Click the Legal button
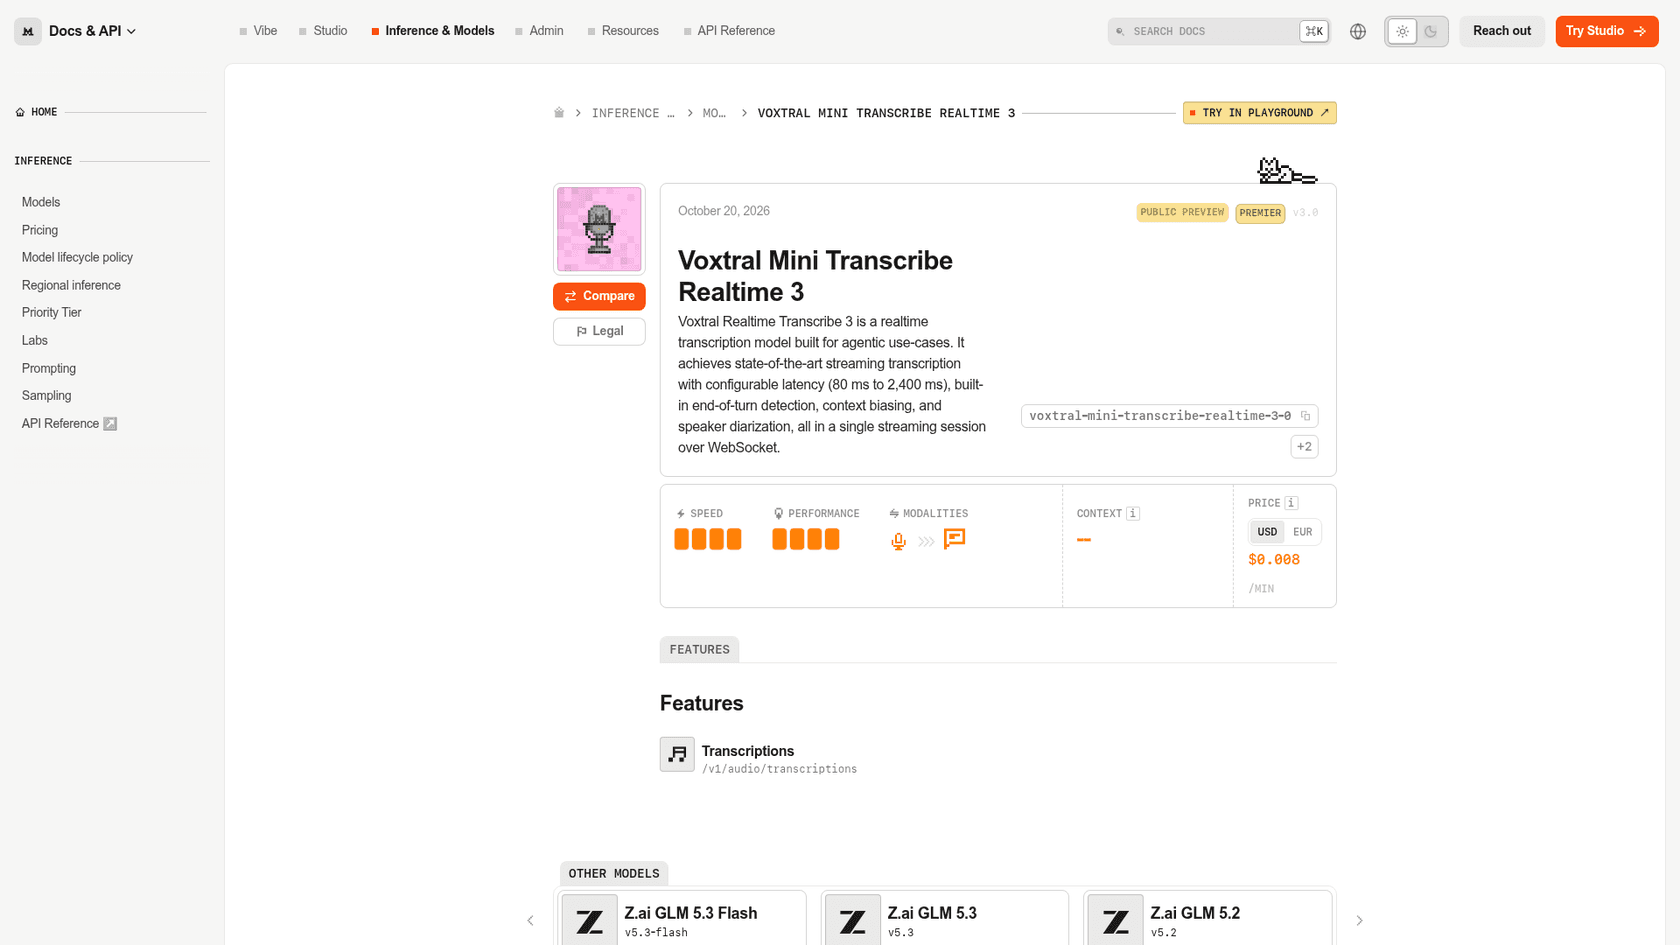The width and height of the screenshot is (1680, 945). (x=599, y=331)
